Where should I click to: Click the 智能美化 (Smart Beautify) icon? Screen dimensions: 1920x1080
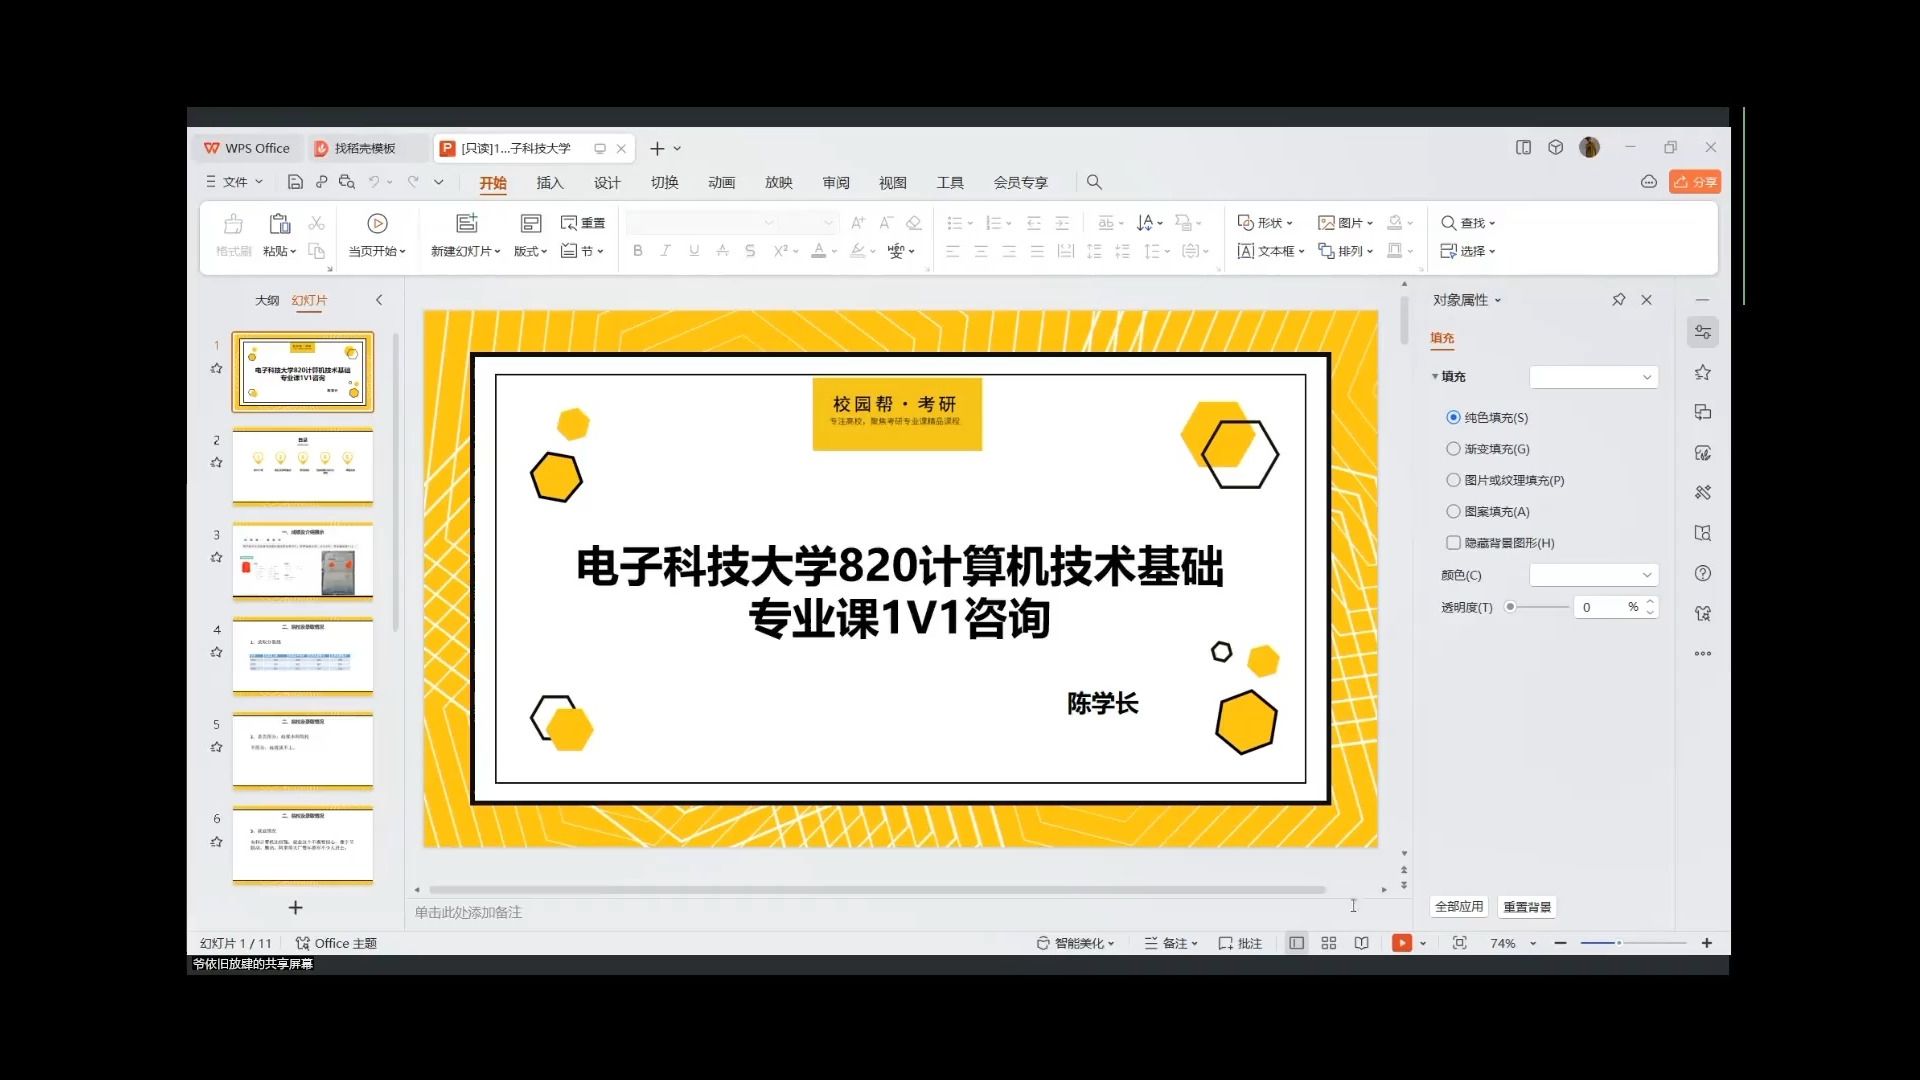(1075, 942)
